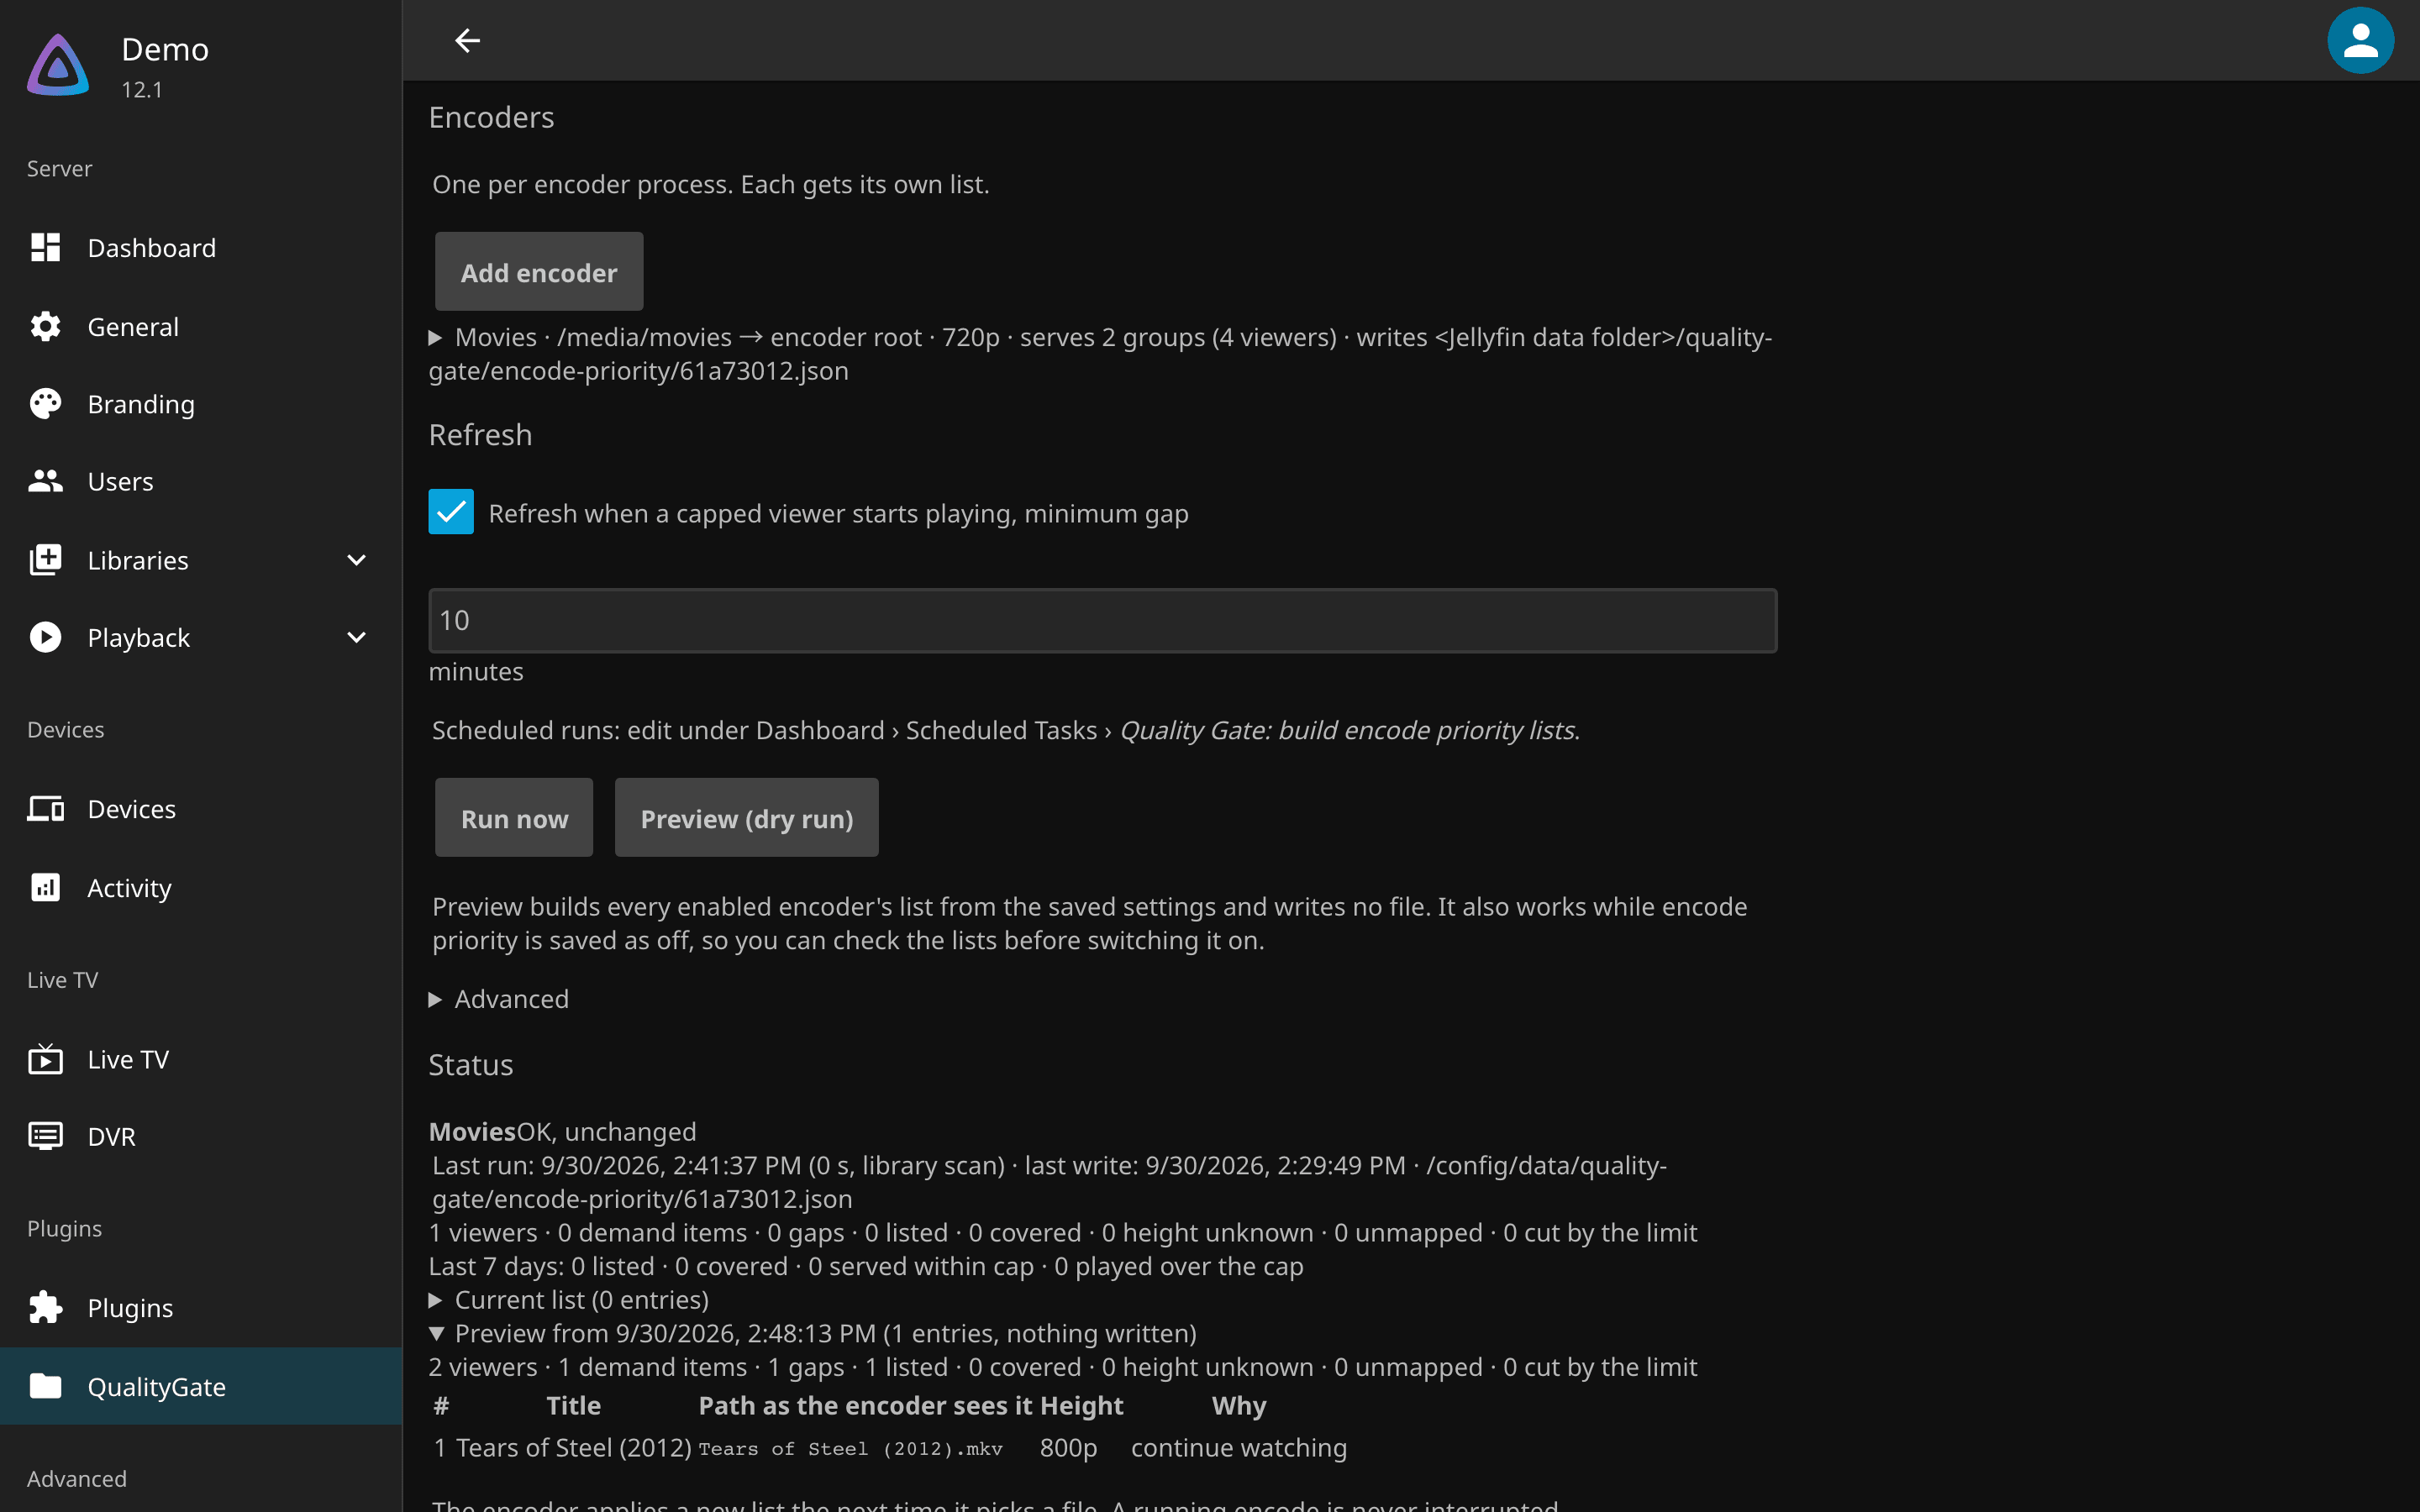
Task: Click the Branding palette icon
Action: pos(45,404)
